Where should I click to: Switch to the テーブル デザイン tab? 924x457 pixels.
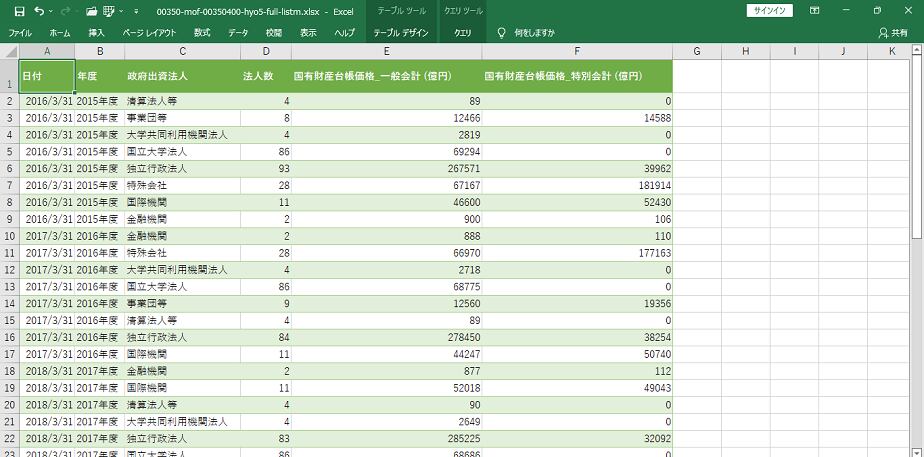(400, 32)
